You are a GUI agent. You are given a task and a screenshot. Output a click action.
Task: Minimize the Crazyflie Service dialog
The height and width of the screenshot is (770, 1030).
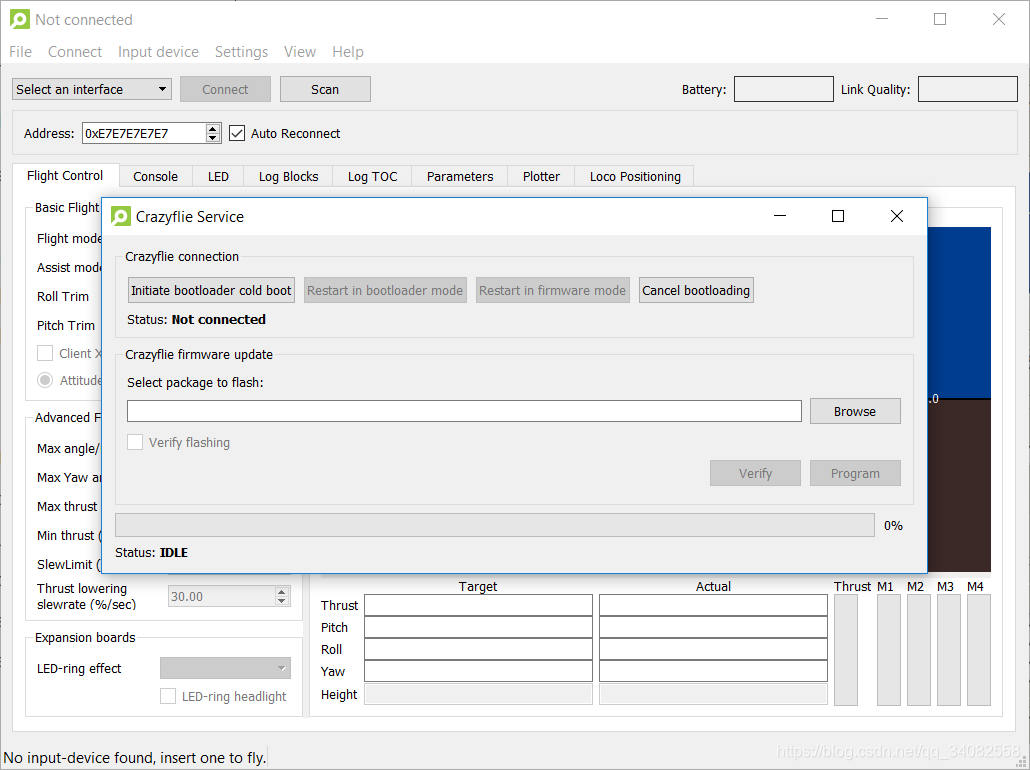tap(780, 216)
